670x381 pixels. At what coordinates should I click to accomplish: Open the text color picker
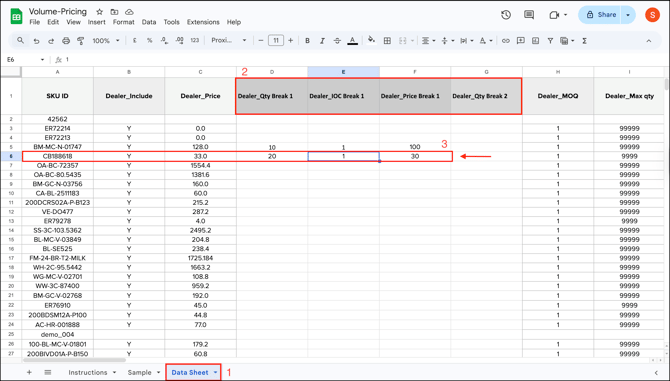[x=353, y=41]
